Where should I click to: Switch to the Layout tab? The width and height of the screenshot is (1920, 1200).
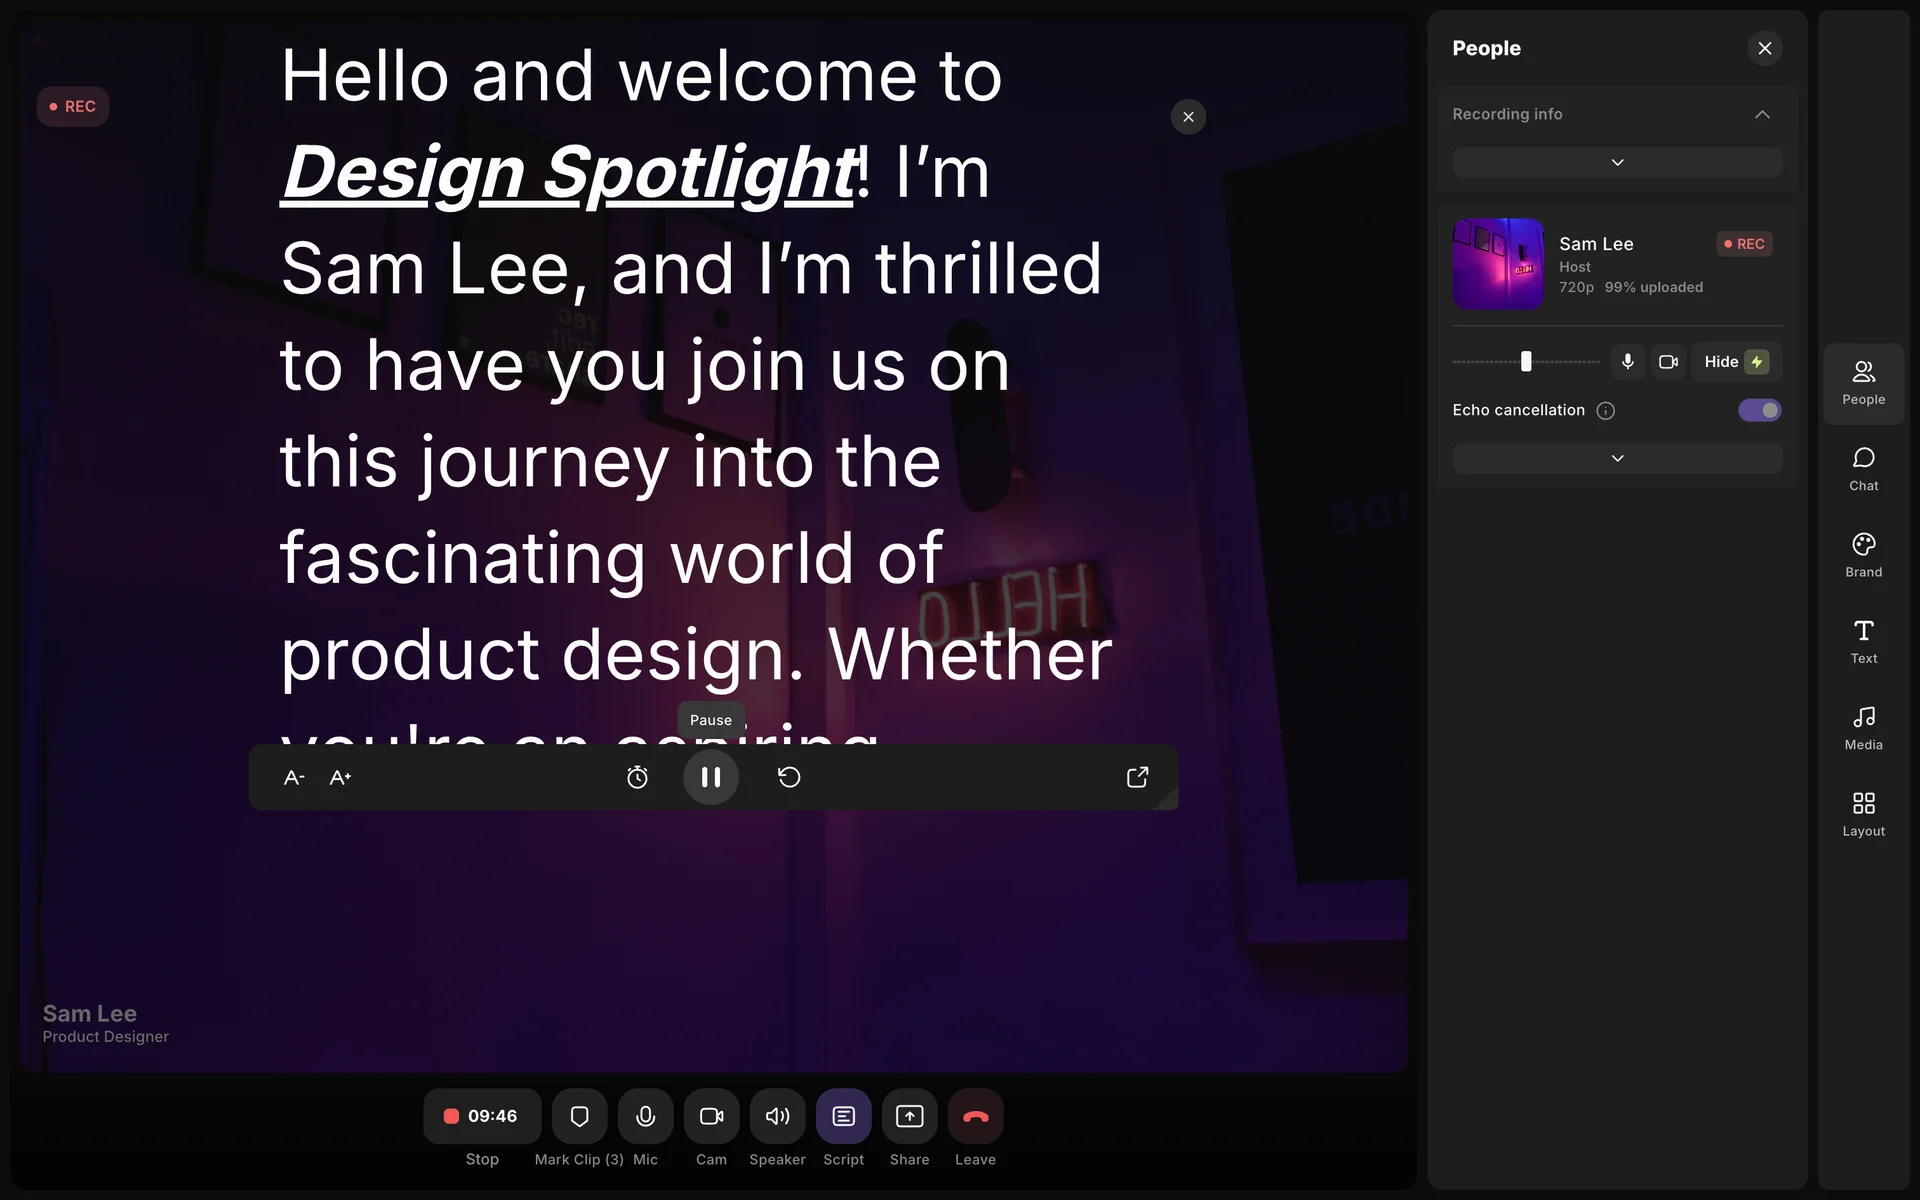1863,814
